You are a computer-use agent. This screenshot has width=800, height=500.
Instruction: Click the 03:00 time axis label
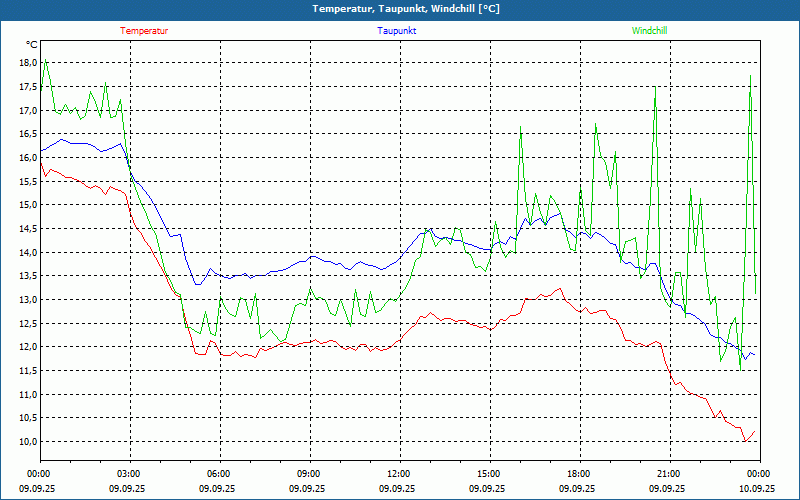pos(131,474)
